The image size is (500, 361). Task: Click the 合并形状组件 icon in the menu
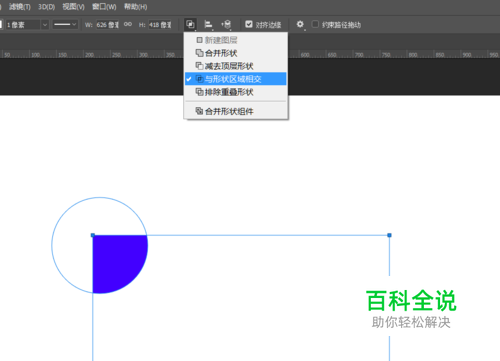point(199,111)
